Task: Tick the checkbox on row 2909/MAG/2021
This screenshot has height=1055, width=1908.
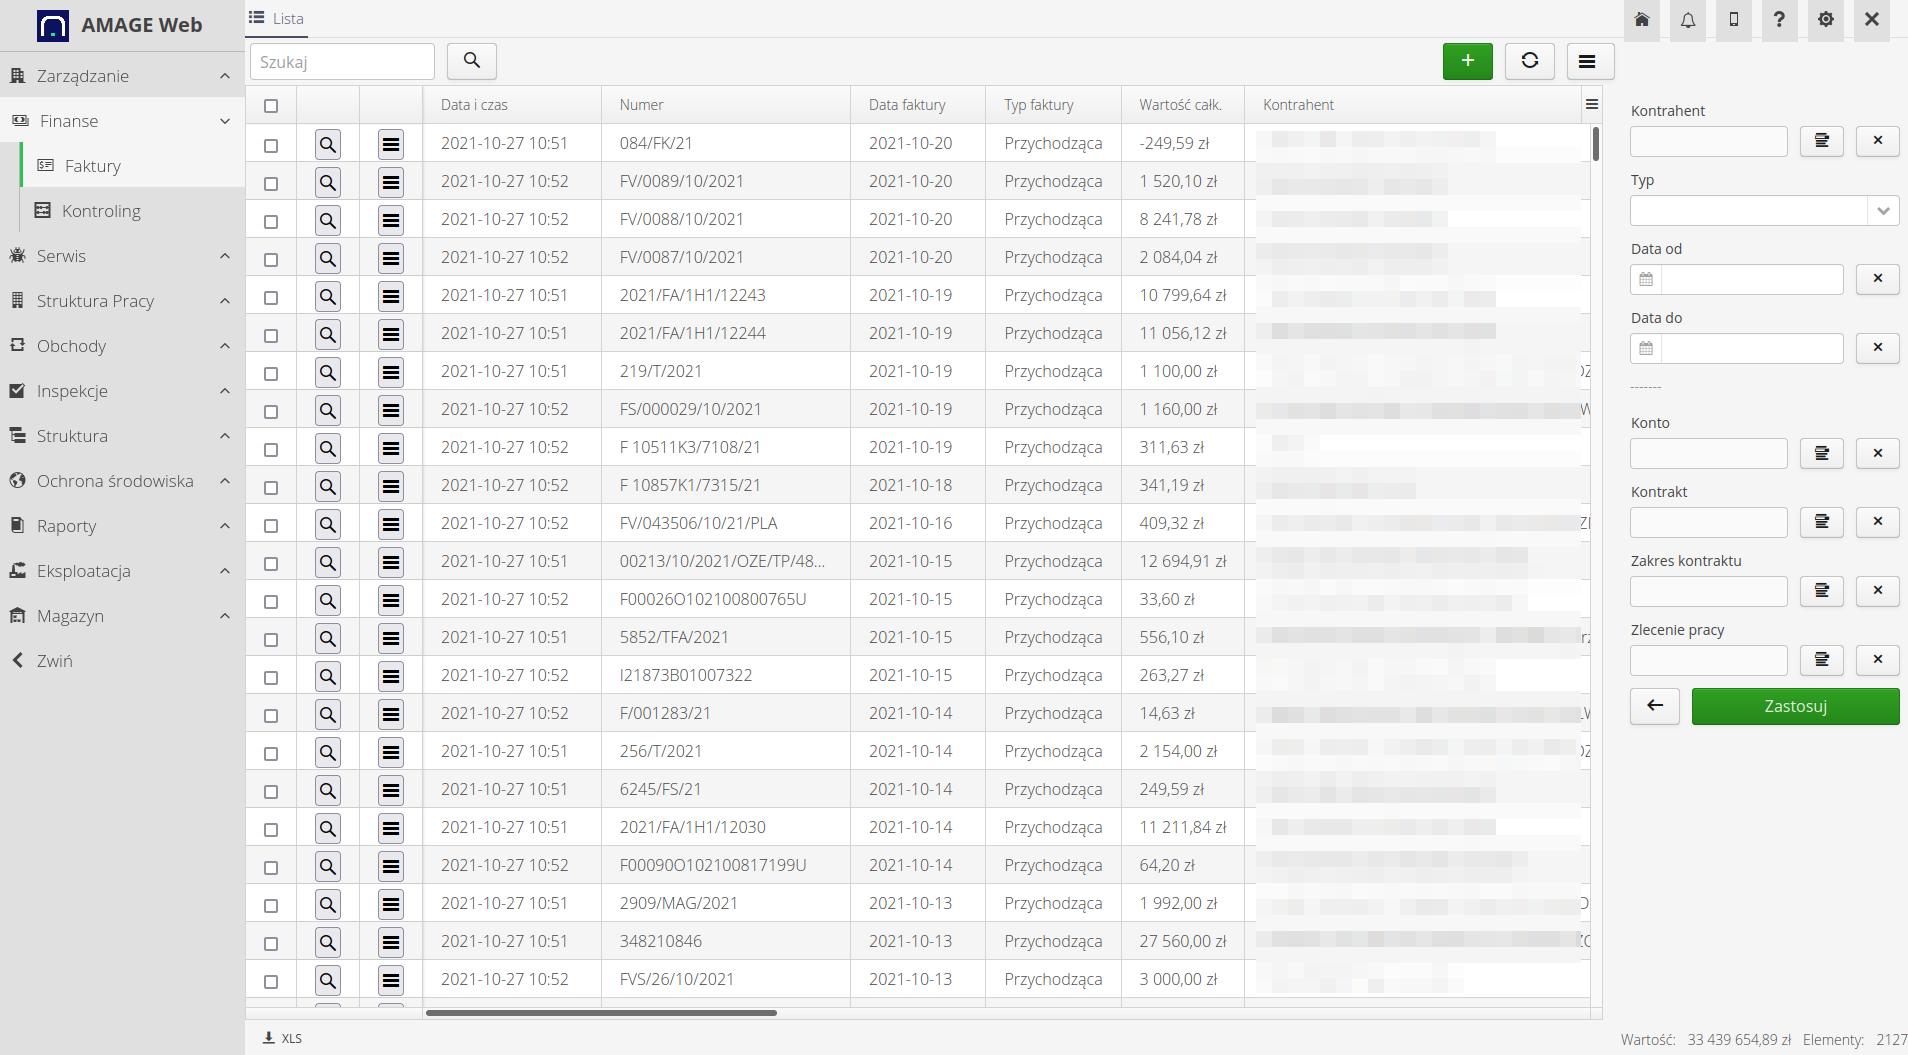Action: (271, 904)
